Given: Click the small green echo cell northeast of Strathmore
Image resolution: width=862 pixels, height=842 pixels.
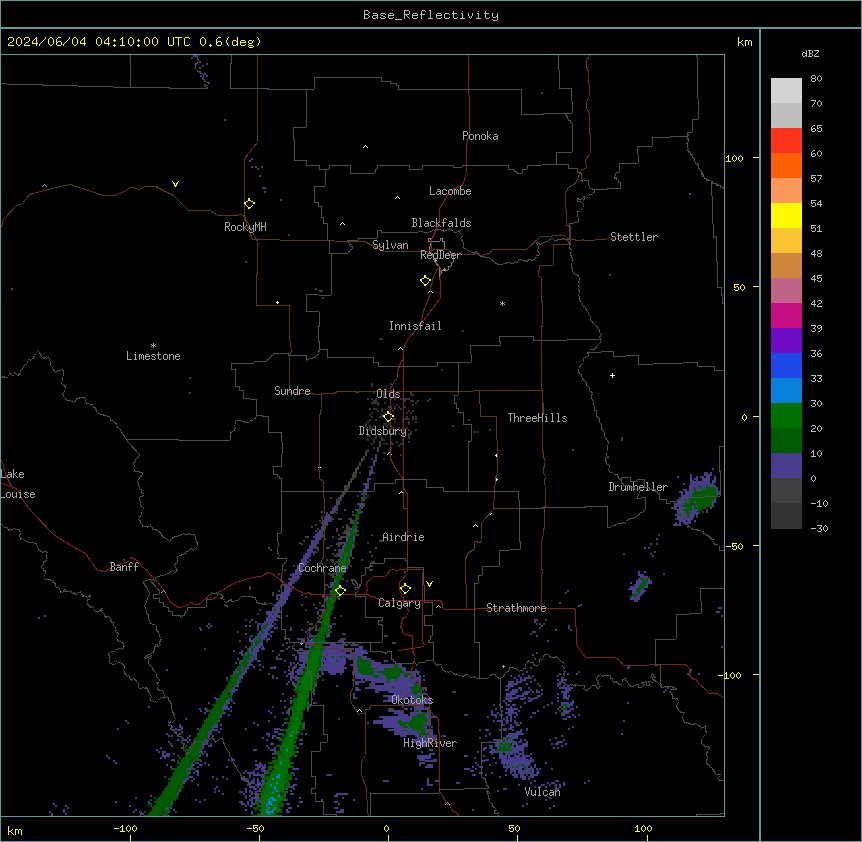Looking at the screenshot, I should (640, 586).
